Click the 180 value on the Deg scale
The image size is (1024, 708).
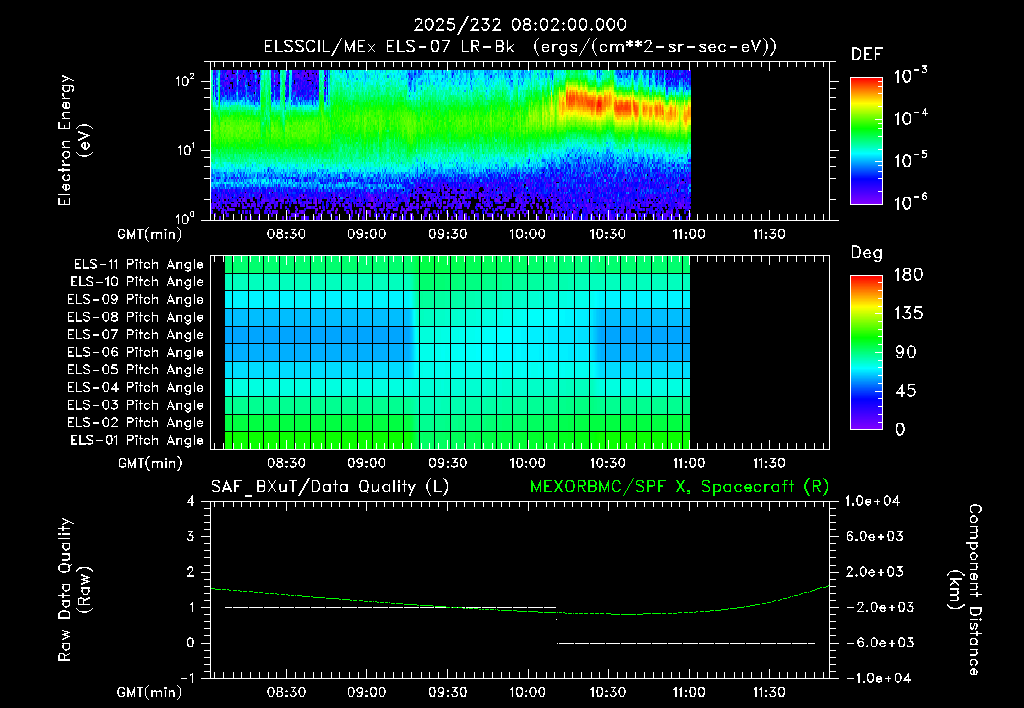[908, 275]
